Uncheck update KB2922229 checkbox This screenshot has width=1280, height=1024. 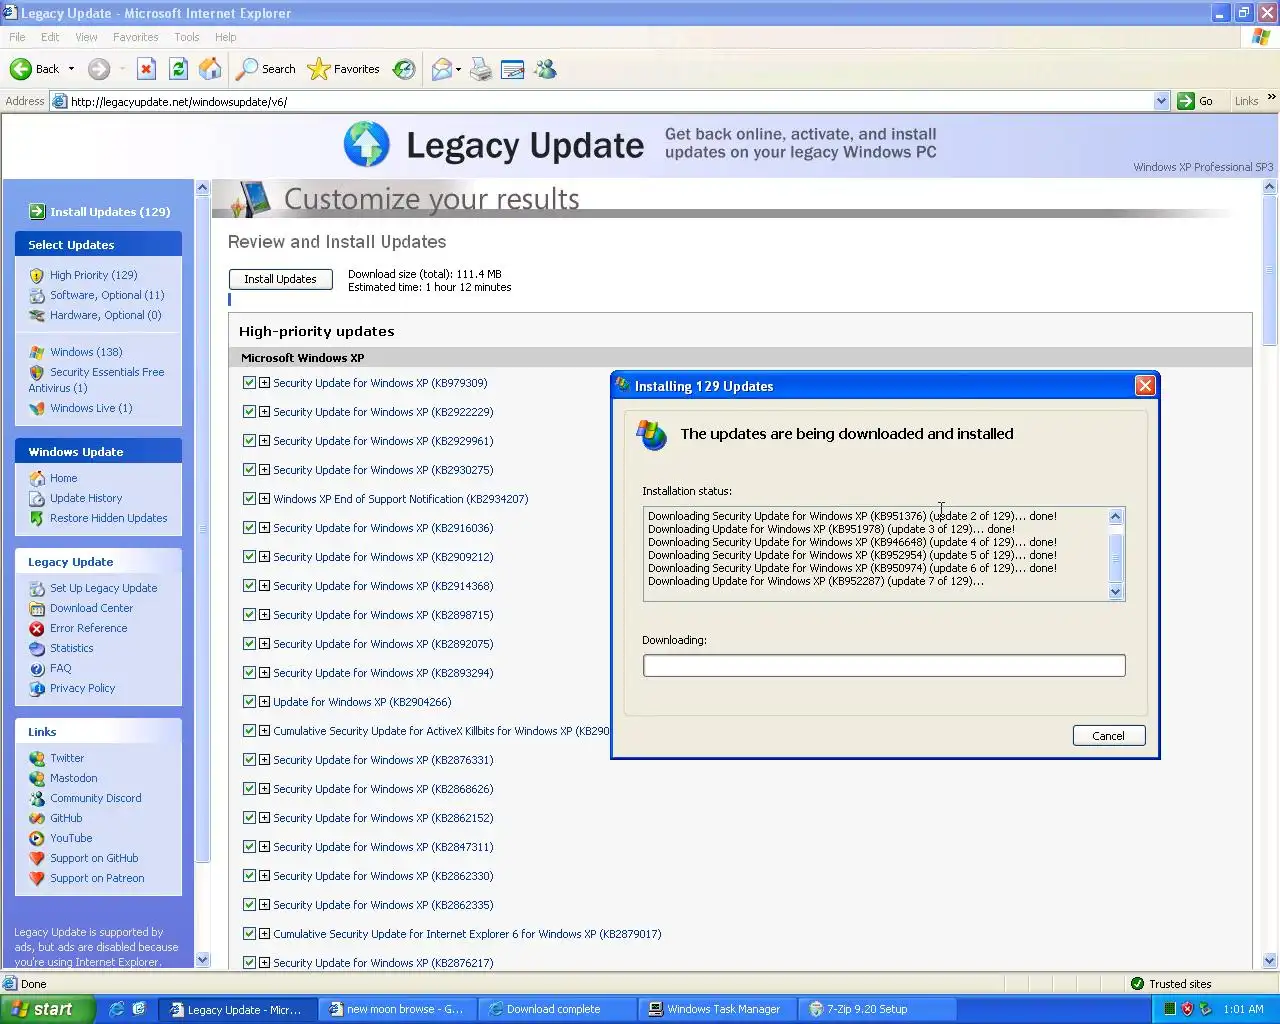pos(249,411)
